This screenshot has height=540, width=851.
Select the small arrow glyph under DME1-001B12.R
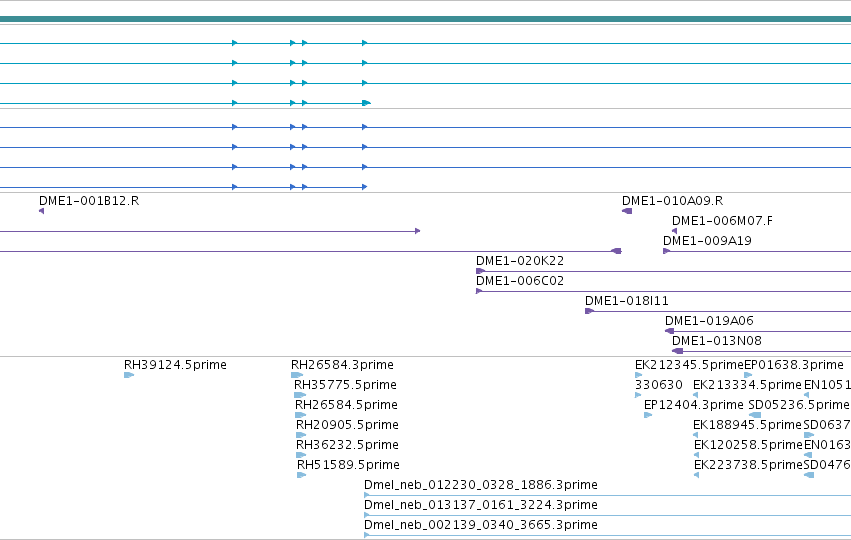[x=42, y=211]
